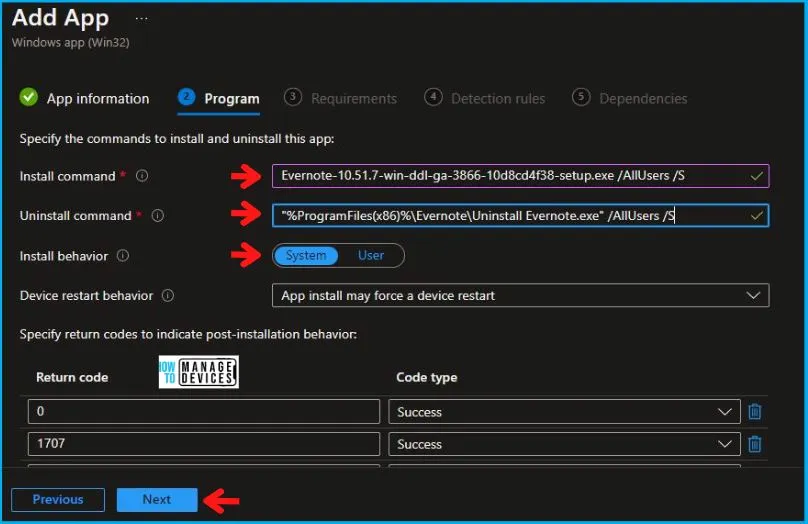Click the Install behavior info icon
This screenshot has height=524, width=808.
coord(123,256)
